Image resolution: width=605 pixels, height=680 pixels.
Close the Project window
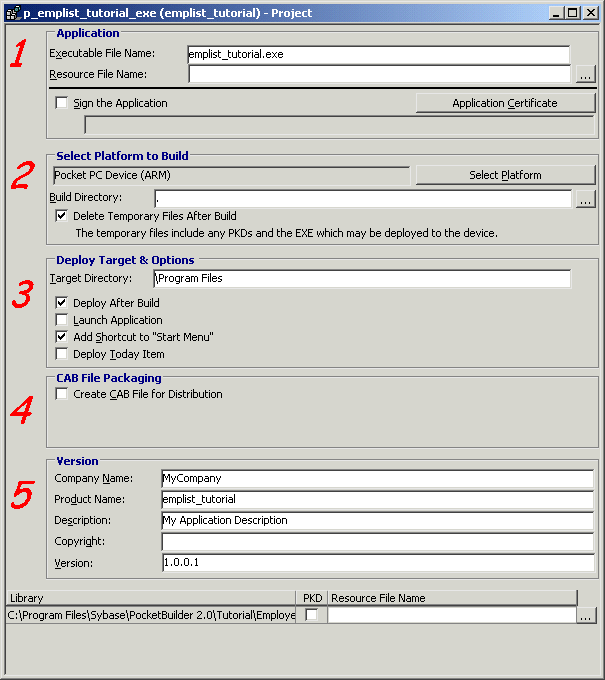(x=591, y=13)
